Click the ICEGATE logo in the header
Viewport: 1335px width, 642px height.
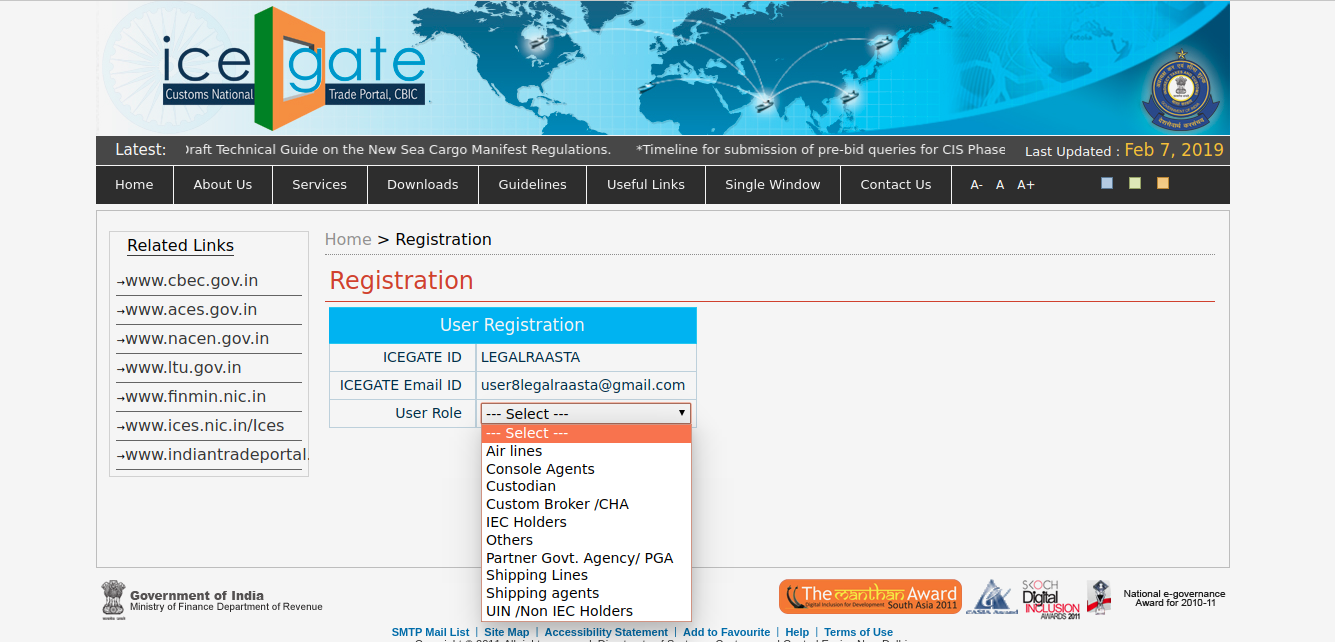[x=295, y=68]
